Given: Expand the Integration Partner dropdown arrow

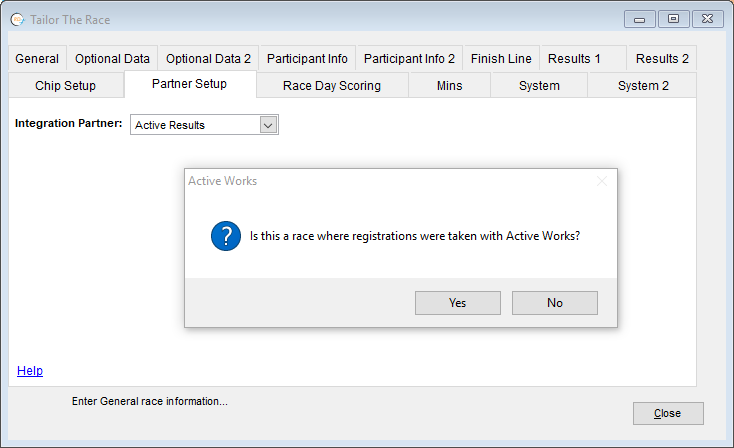Looking at the screenshot, I should click(268, 125).
